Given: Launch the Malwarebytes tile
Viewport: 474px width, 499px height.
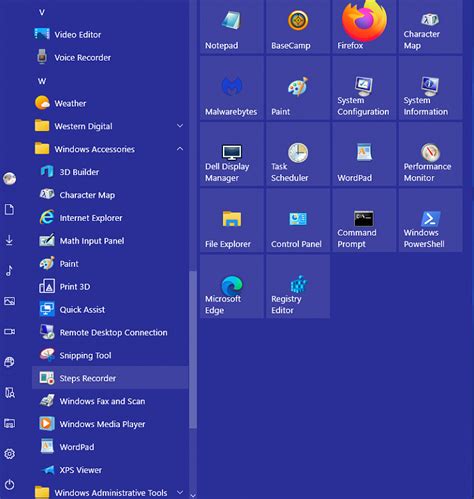Looking at the screenshot, I should click(232, 88).
